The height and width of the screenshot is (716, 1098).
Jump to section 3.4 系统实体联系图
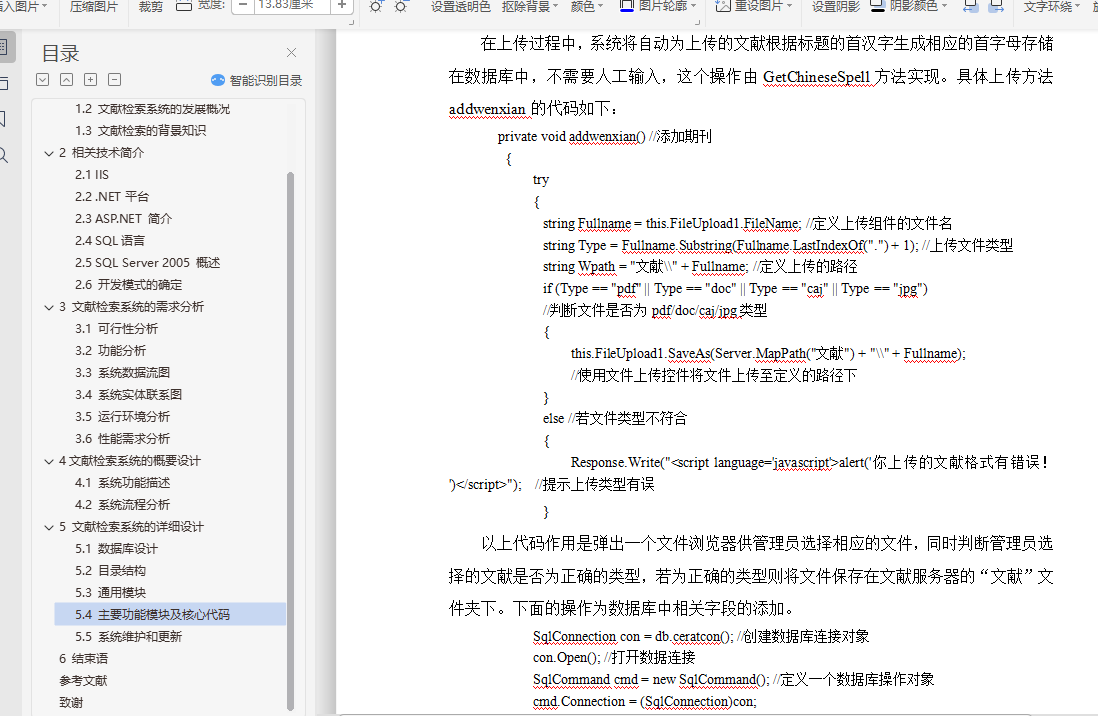(x=129, y=394)
